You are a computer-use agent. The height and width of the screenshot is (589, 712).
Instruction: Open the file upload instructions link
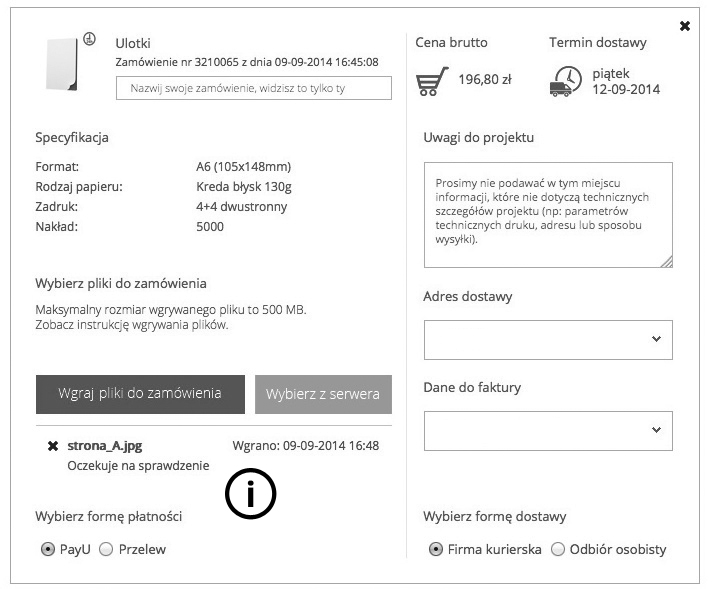tap(132, 325)
